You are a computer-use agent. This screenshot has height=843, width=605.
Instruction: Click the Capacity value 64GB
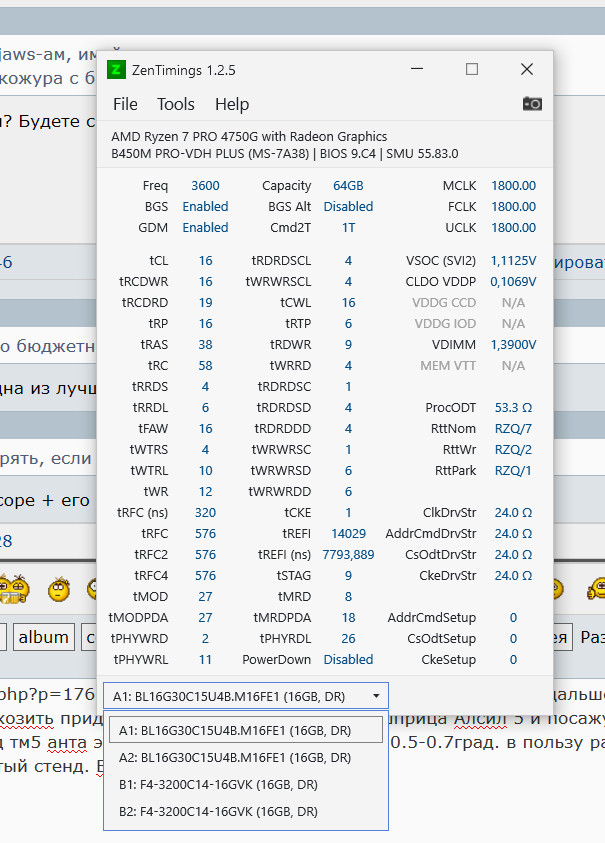coord(348,185)
